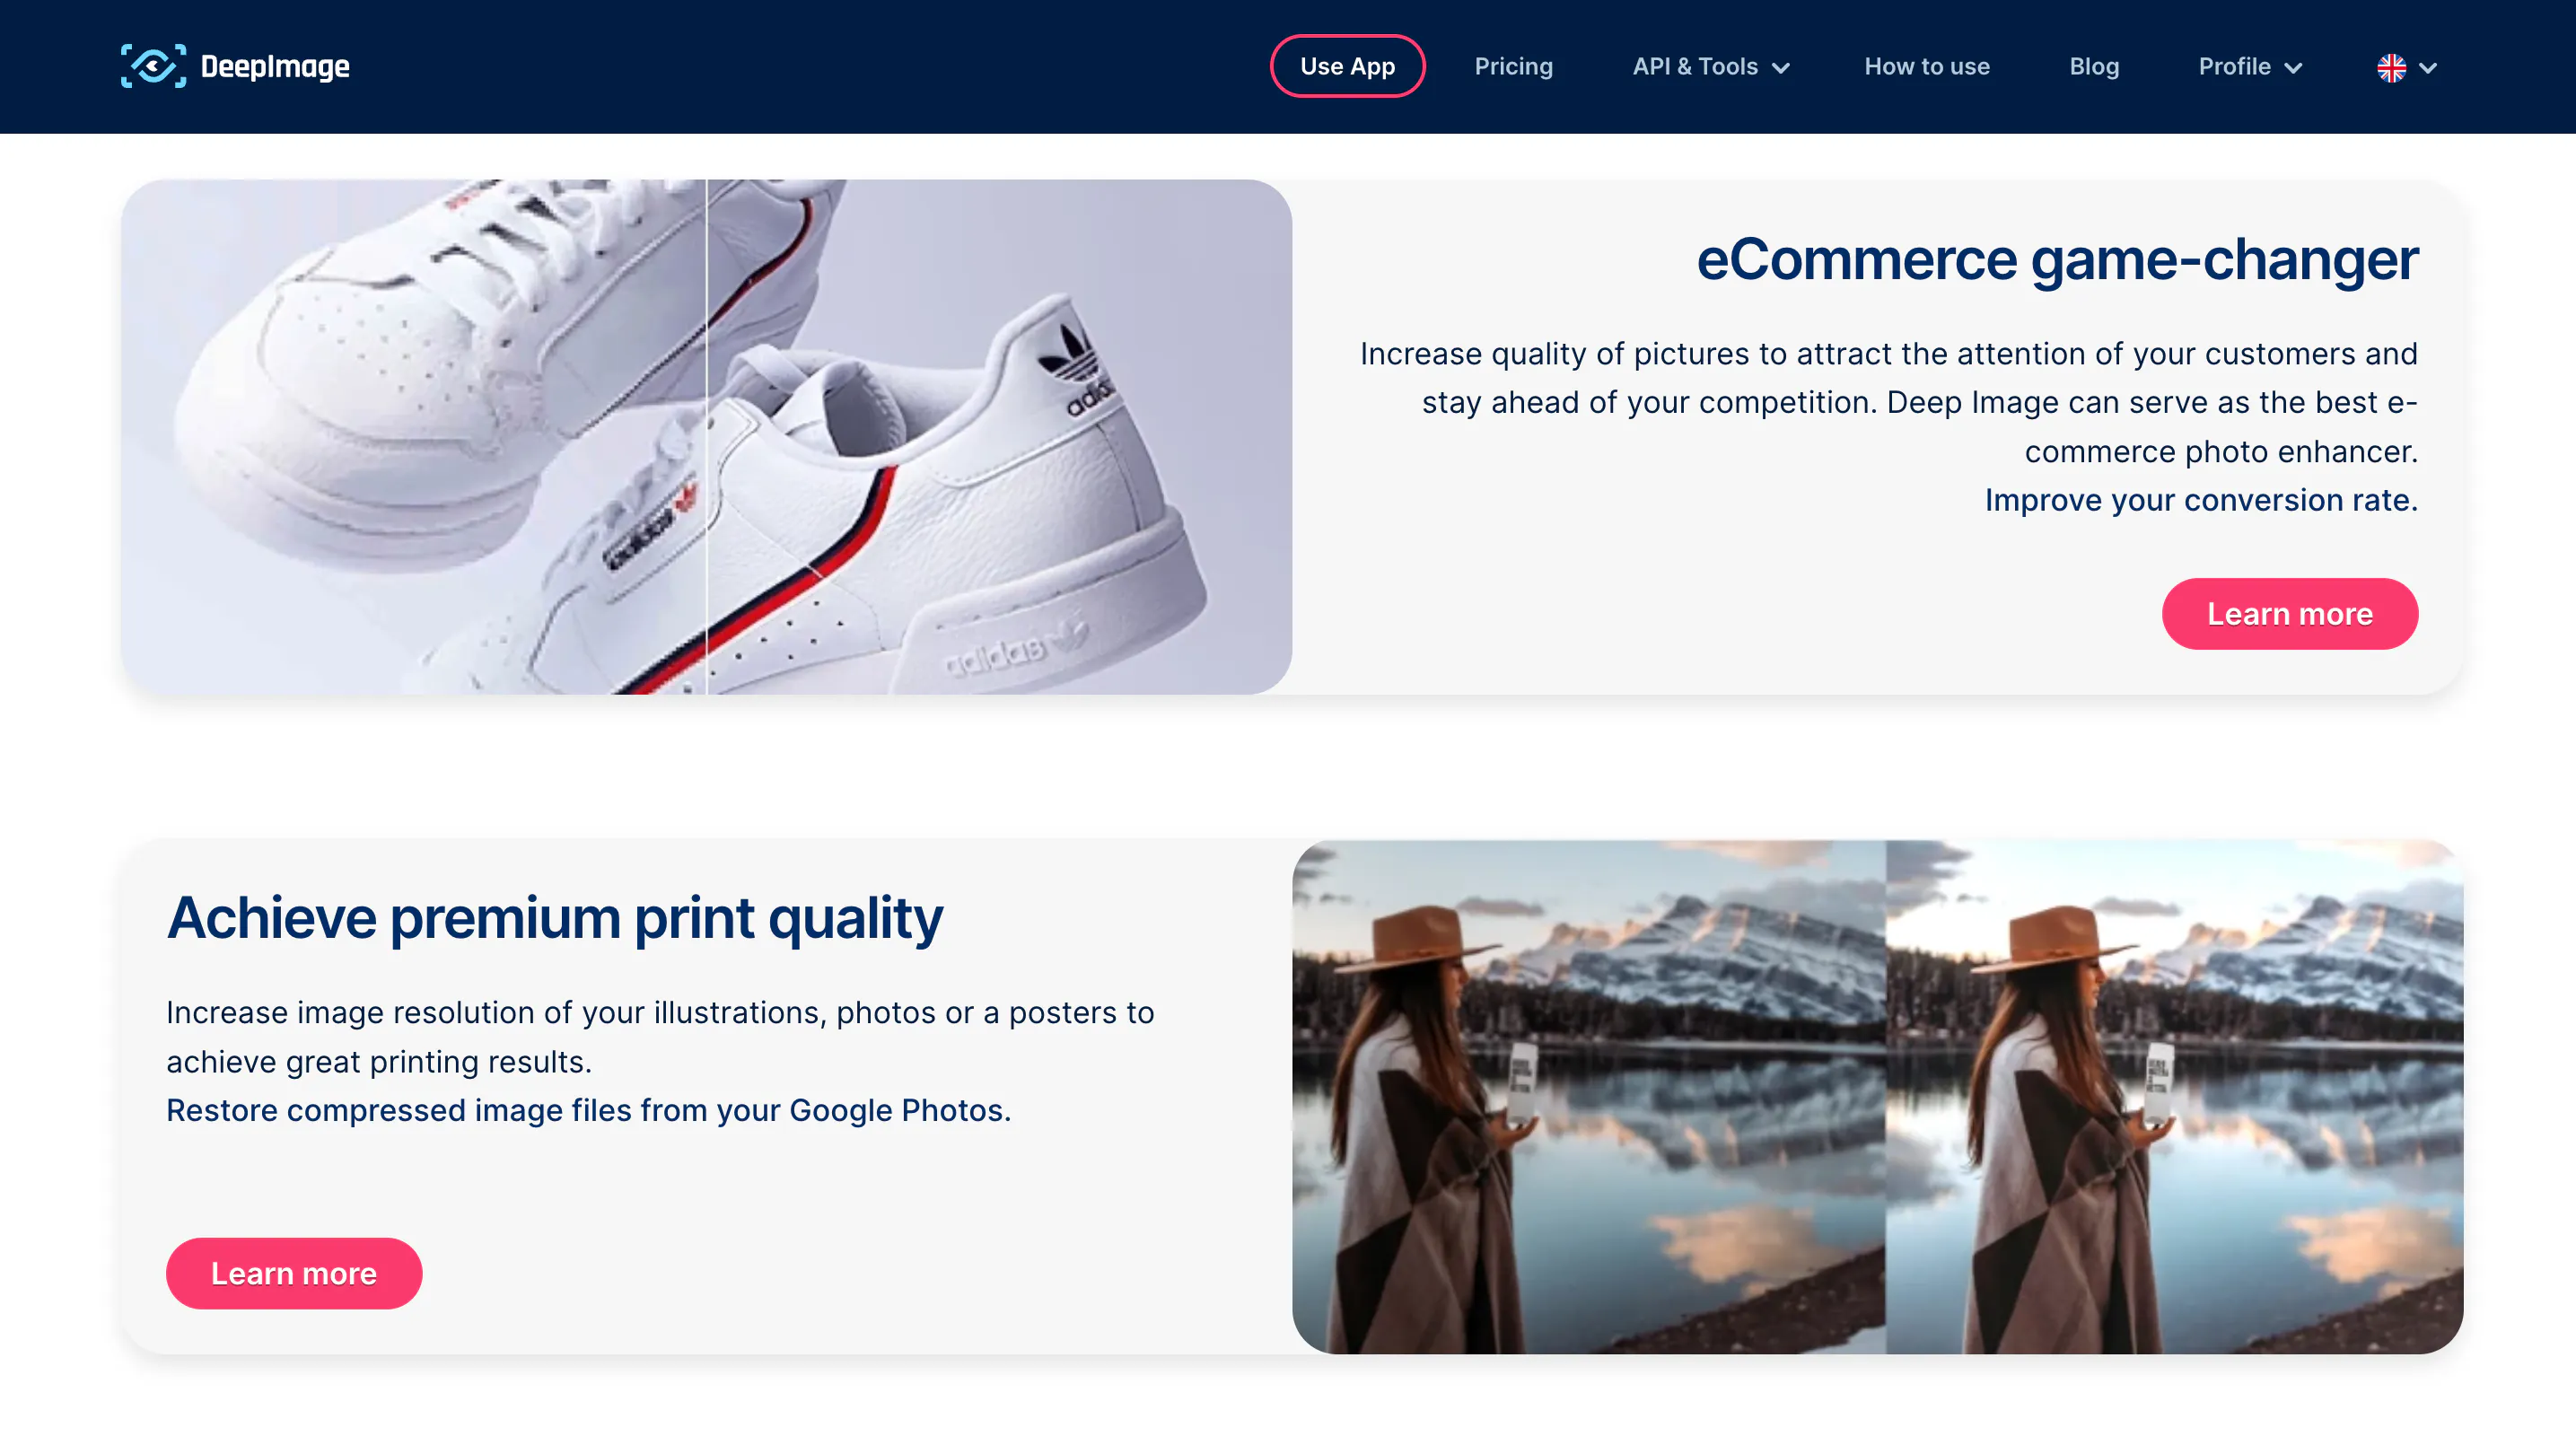Click Learn more under eCommerce game-changer
The height and width of the screenshot is (1445, 2576).
tap(2289, 613)
